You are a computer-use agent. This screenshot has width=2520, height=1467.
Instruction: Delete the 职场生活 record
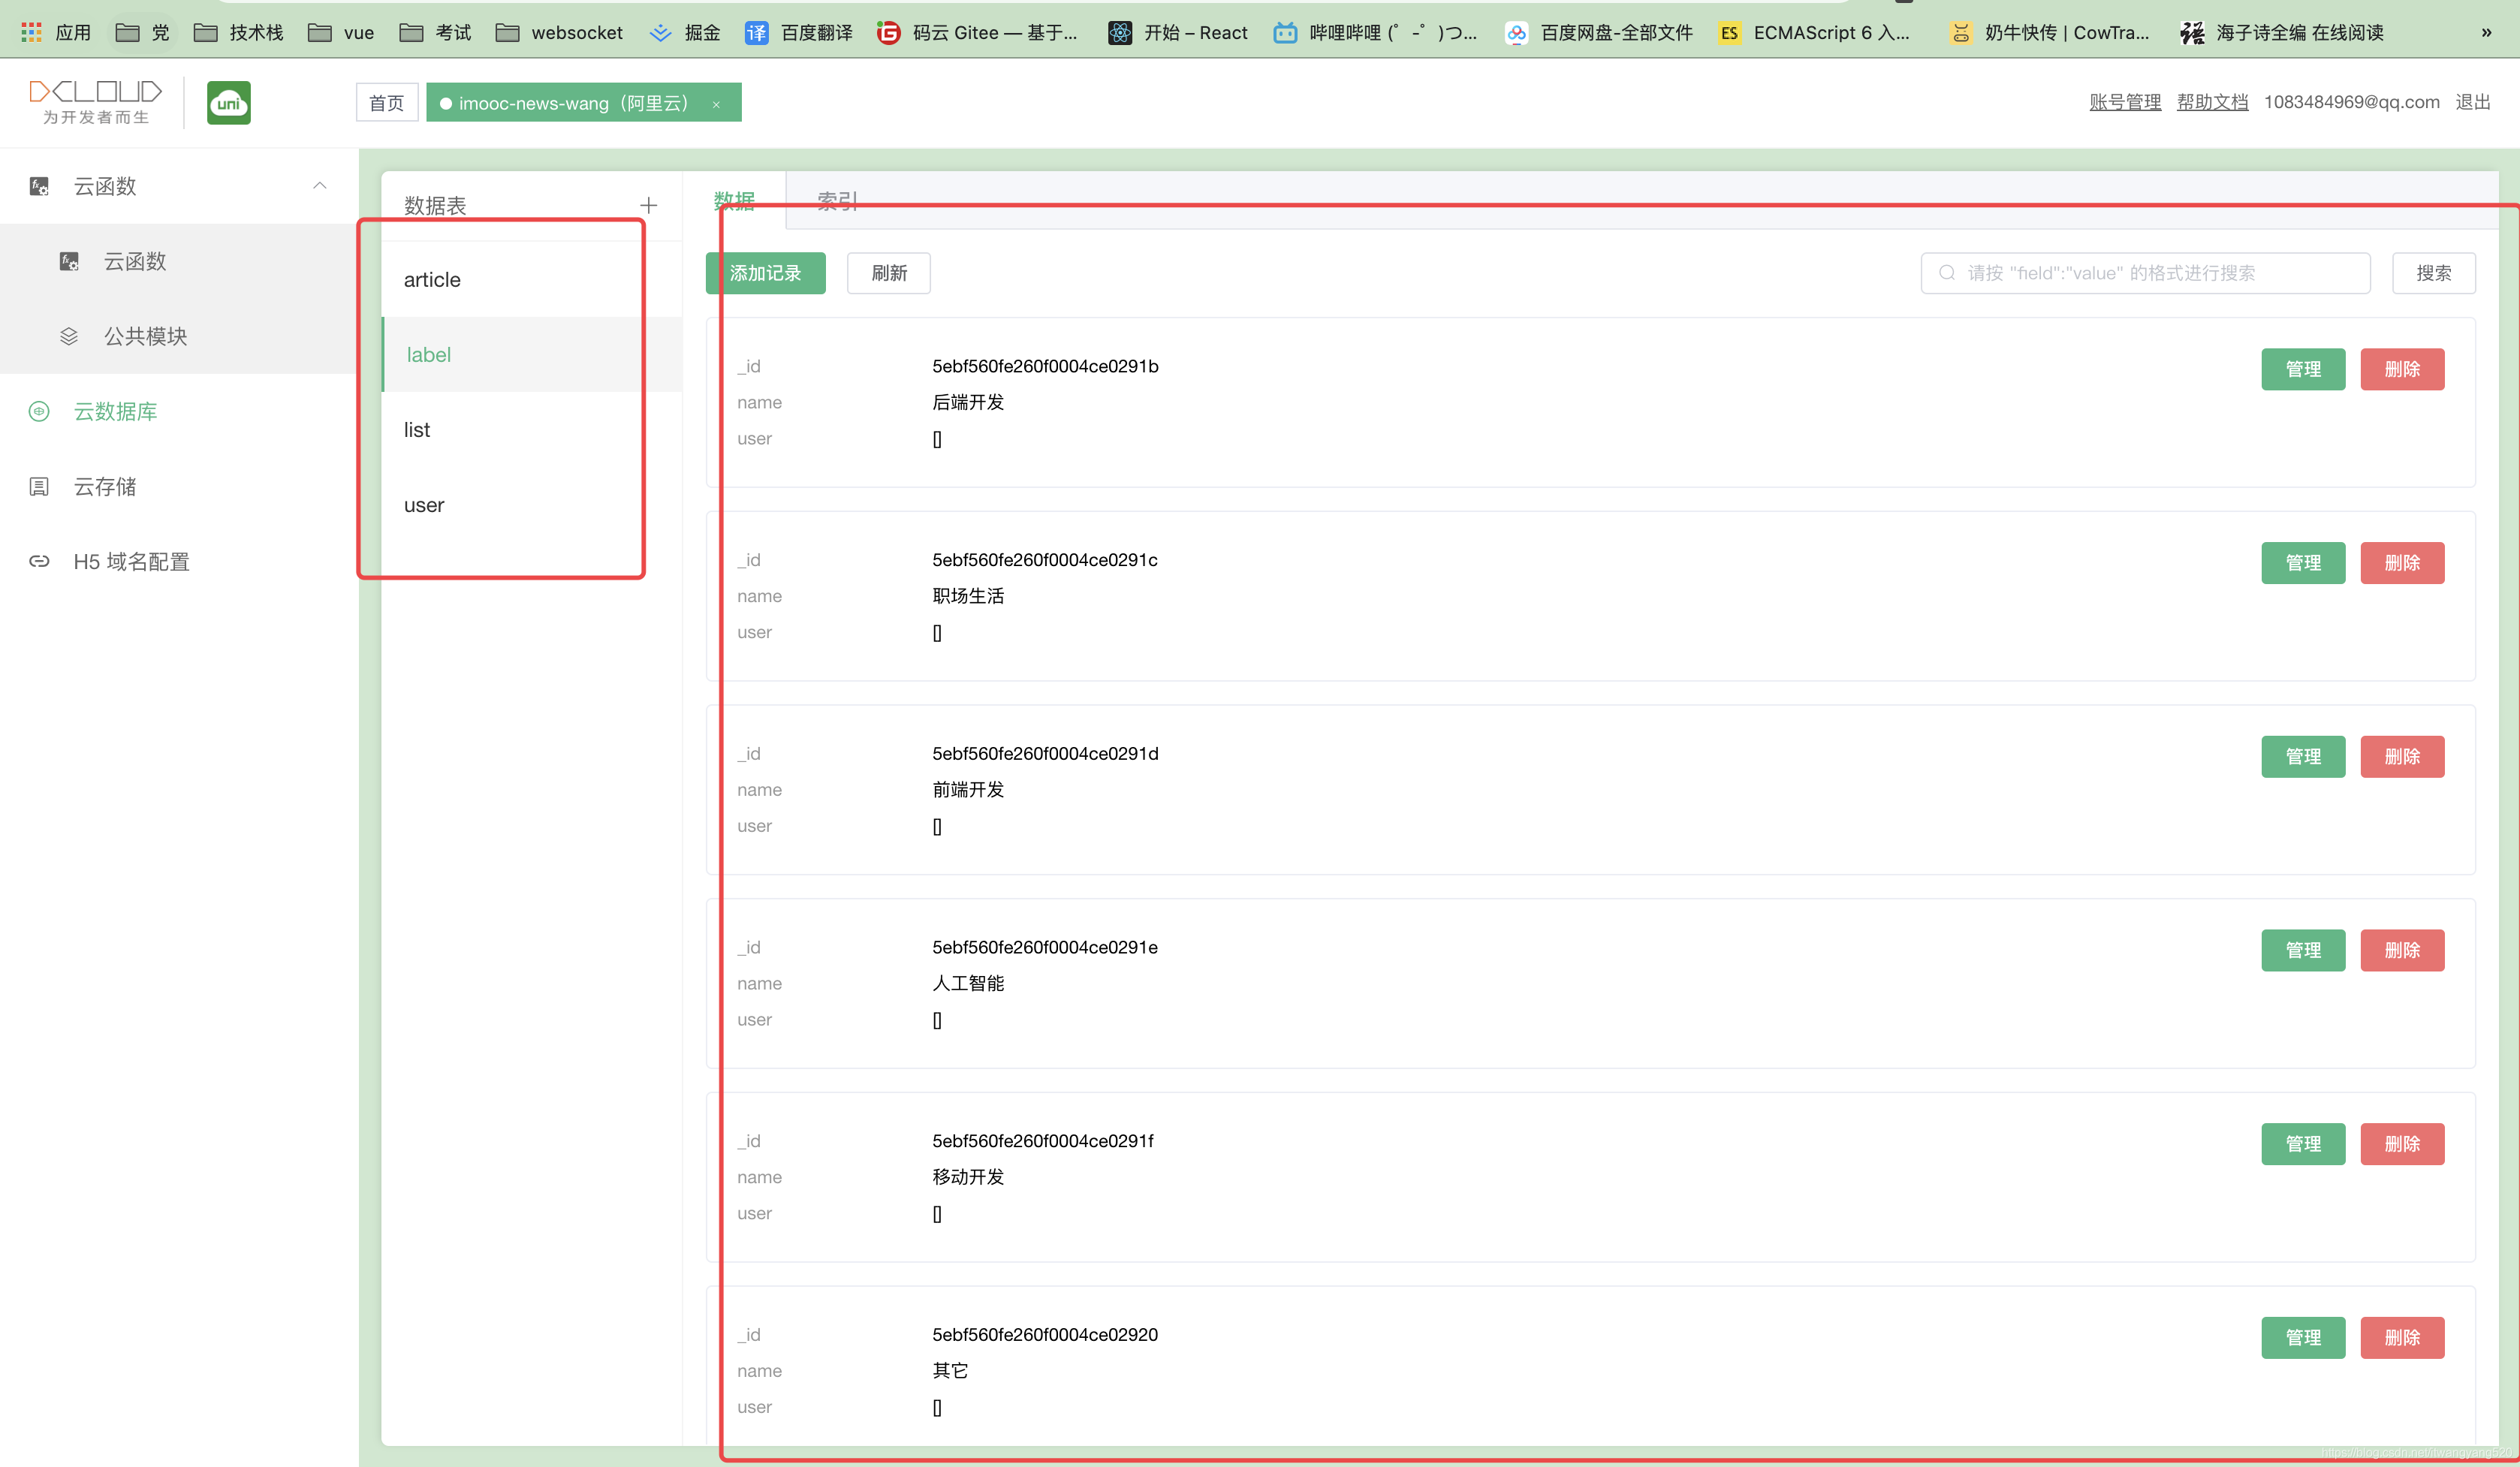coord(2403,563)
